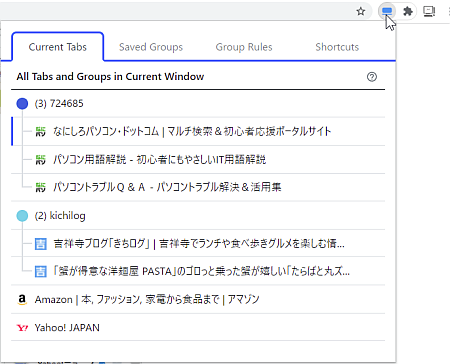Screen dimensions: 450x364
Task: Open the なにしろパソコン・ドットコム tab entry
Action: (198, 131)
